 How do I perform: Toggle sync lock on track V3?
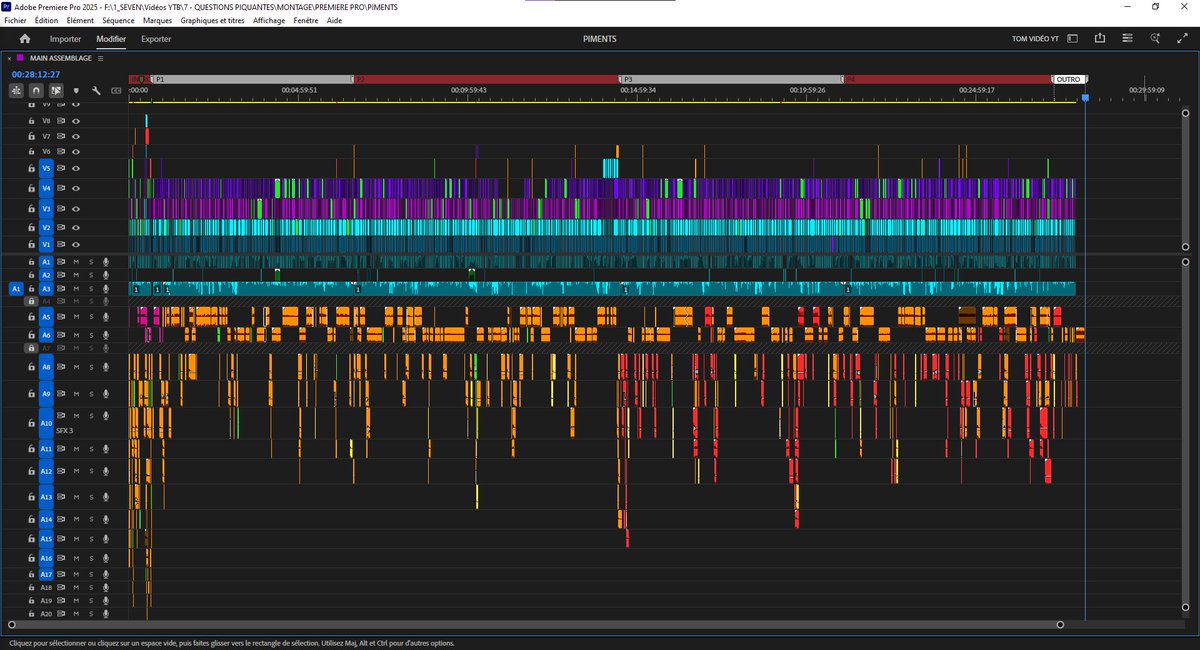tap(61, 208)
